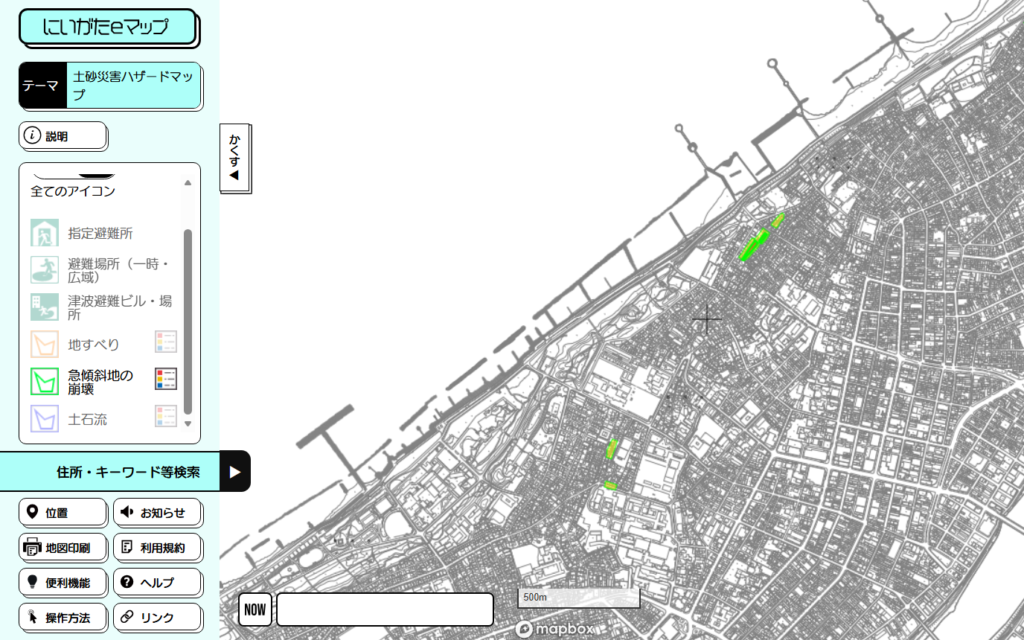Collapse sidebar with the かくす tab
The image size is (1024, 640).
(235, 156)
